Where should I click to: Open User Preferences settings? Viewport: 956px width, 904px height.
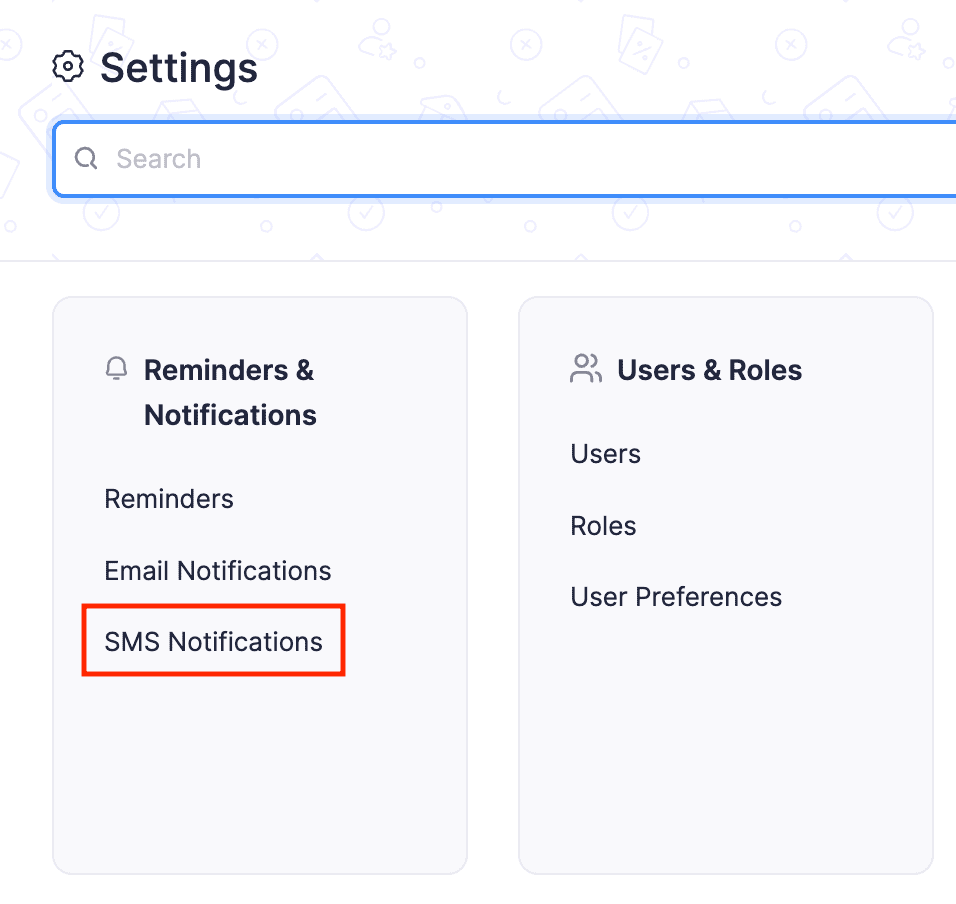pyautogui.click(x=676, y=596)
